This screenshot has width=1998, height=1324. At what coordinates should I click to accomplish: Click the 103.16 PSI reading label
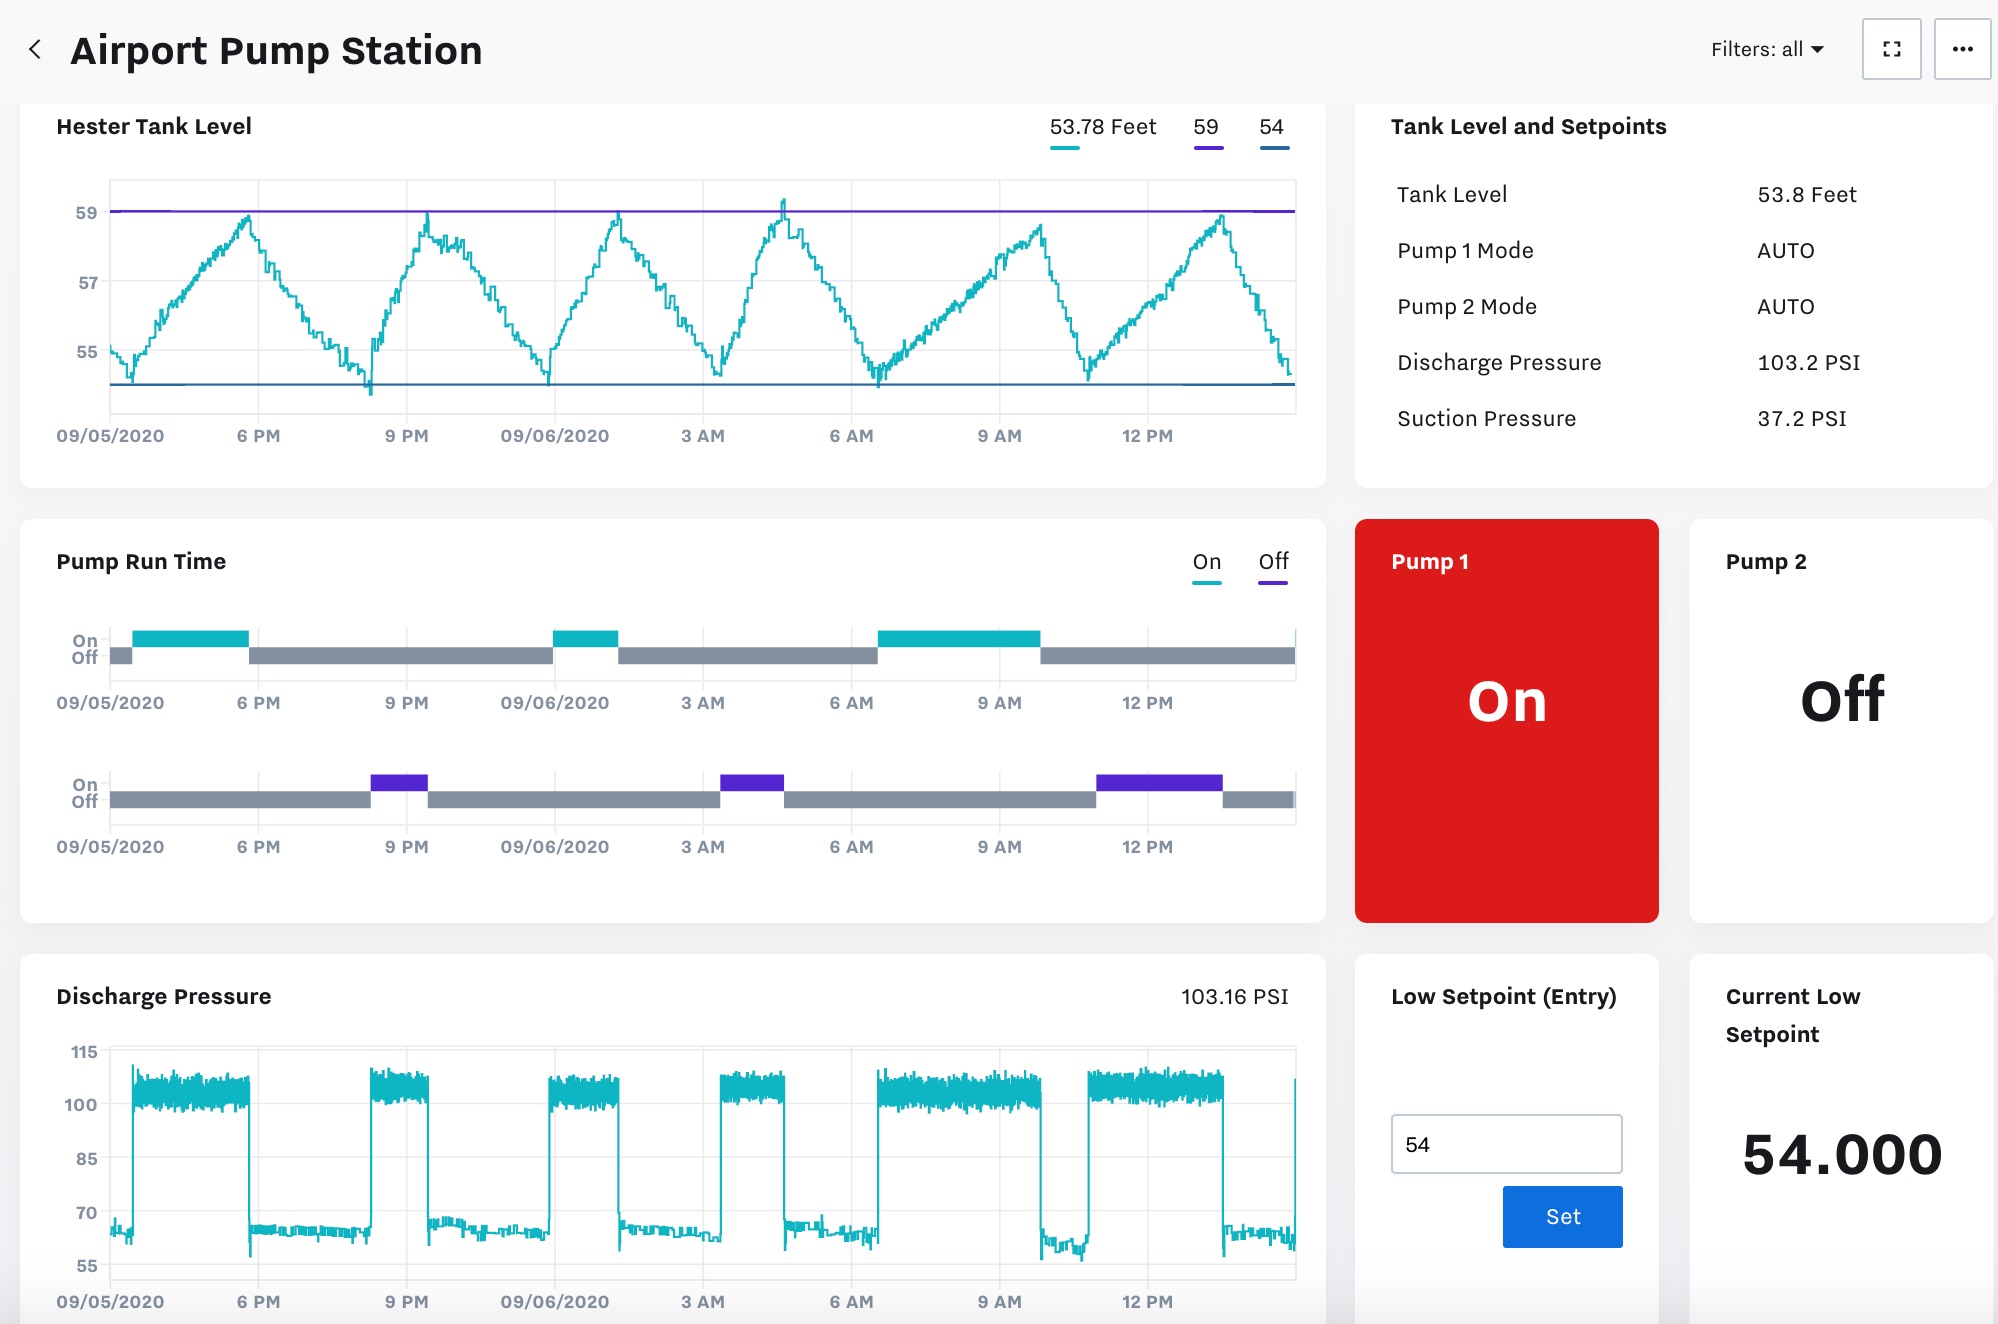click(1234, 996)
